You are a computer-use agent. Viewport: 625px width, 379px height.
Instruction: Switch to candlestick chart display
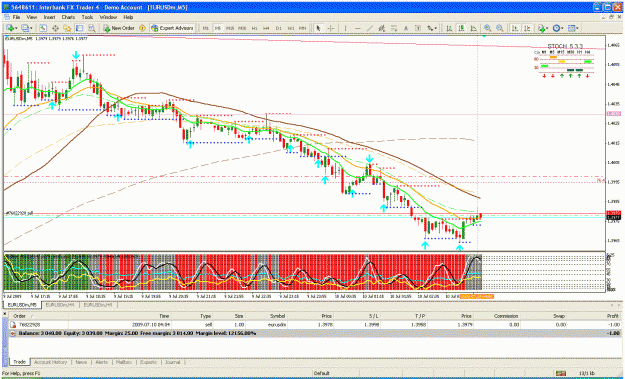point(462,28)
